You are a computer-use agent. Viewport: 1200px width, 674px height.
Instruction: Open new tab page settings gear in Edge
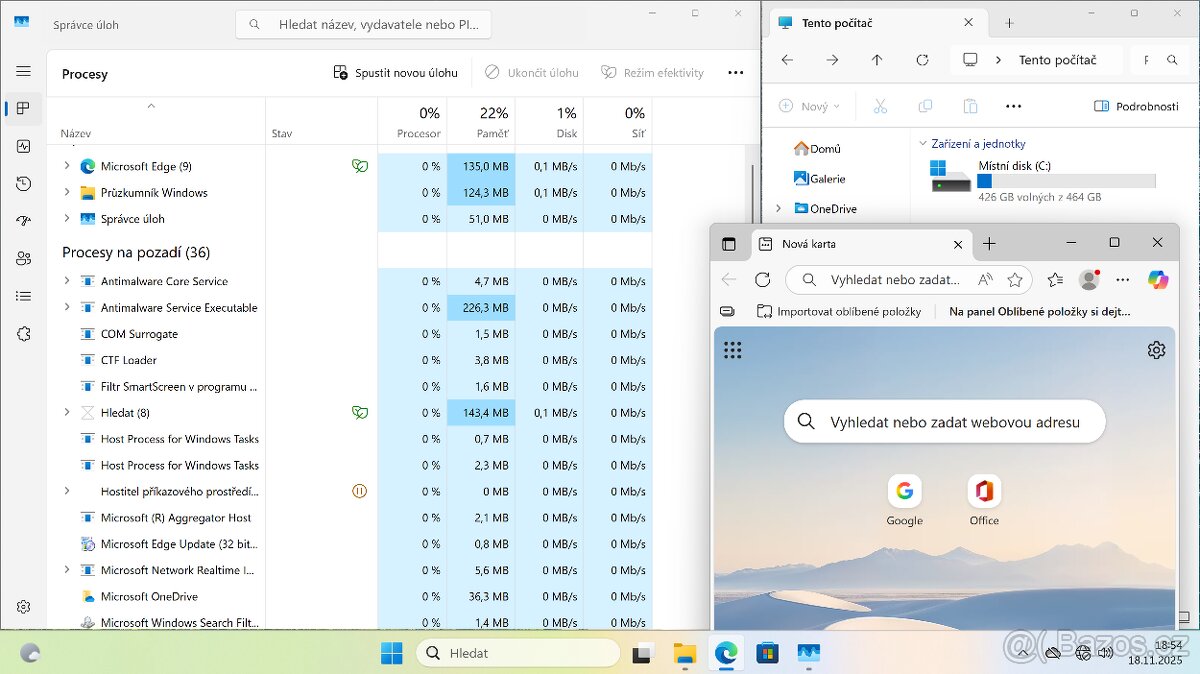tap(1156, 349)
